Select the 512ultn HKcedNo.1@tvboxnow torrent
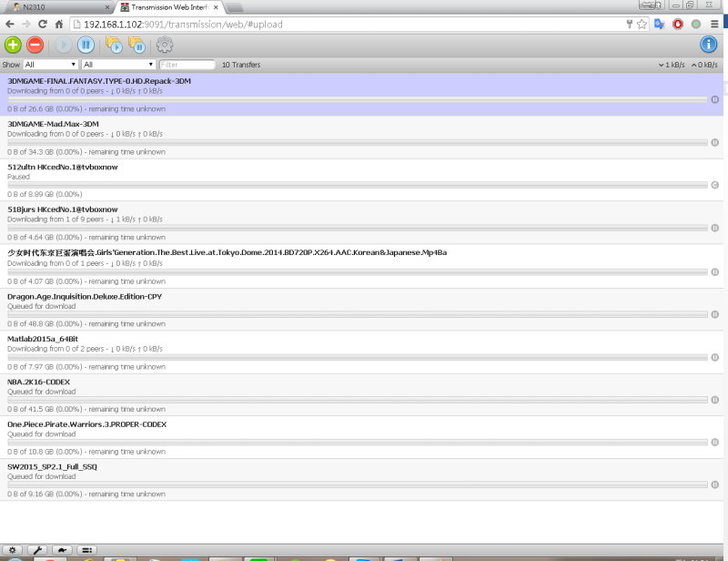 [x=361, y=180]
